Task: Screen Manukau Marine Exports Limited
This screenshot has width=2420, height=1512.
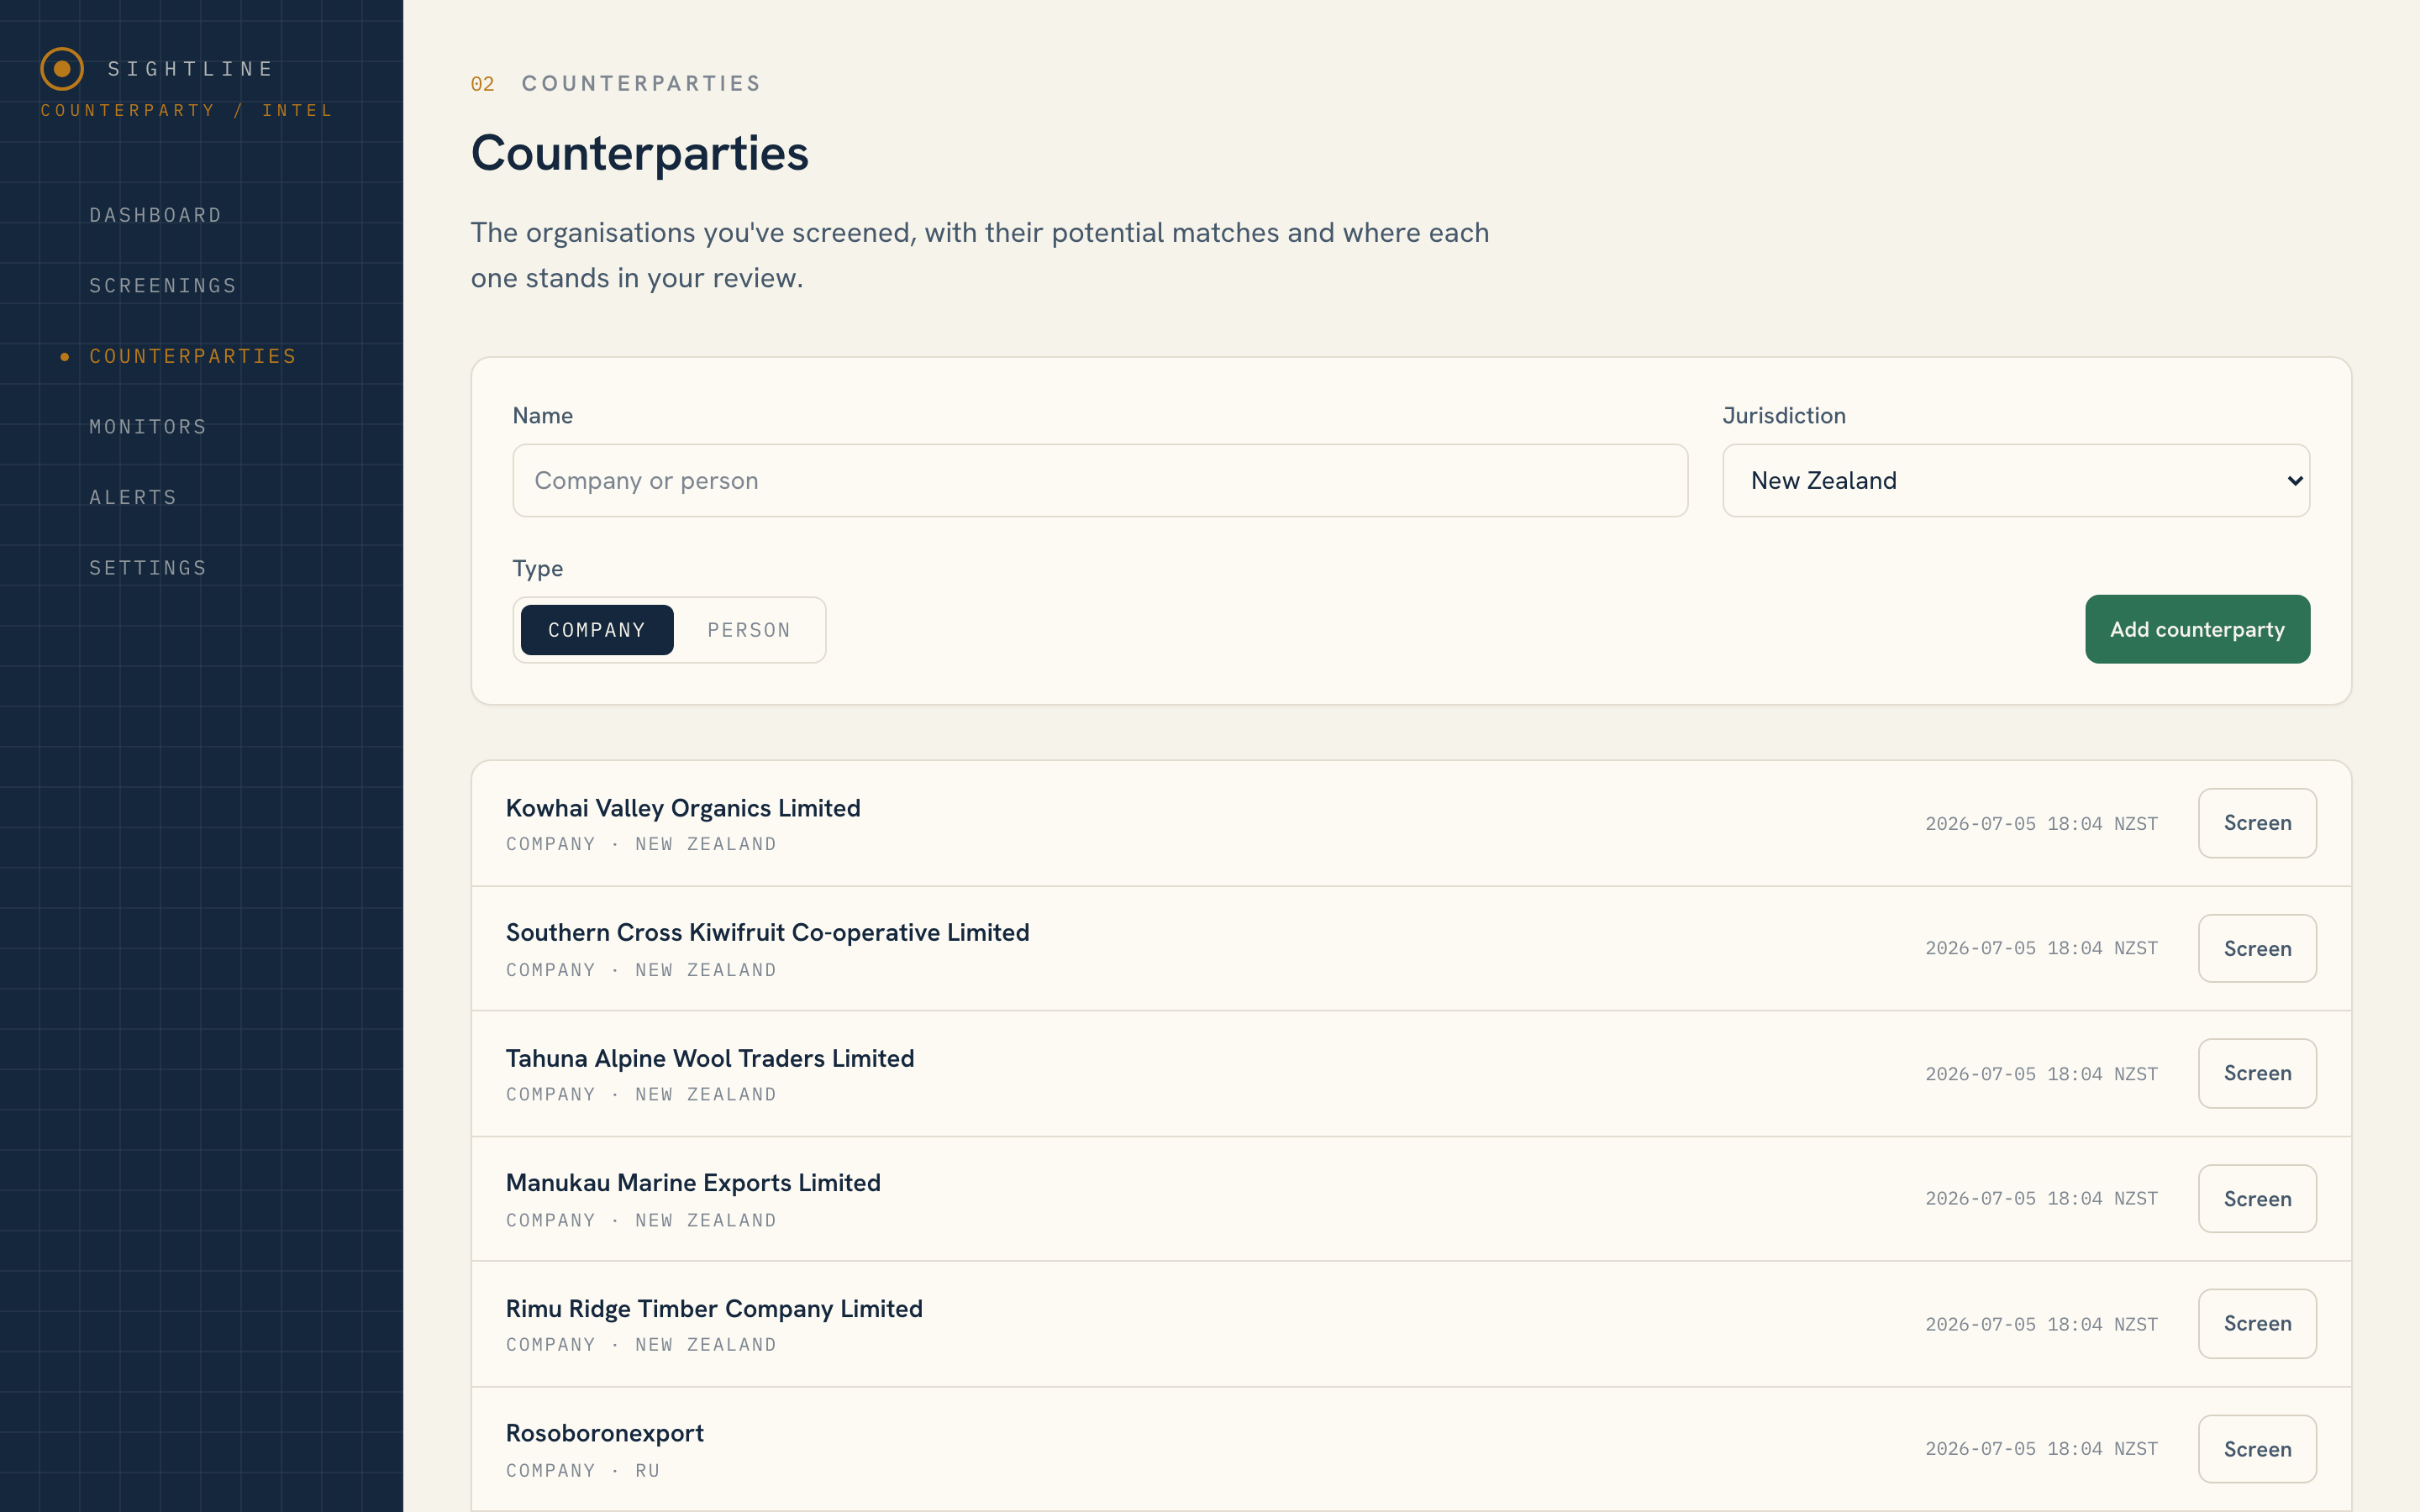Action: point(2257,1198)
